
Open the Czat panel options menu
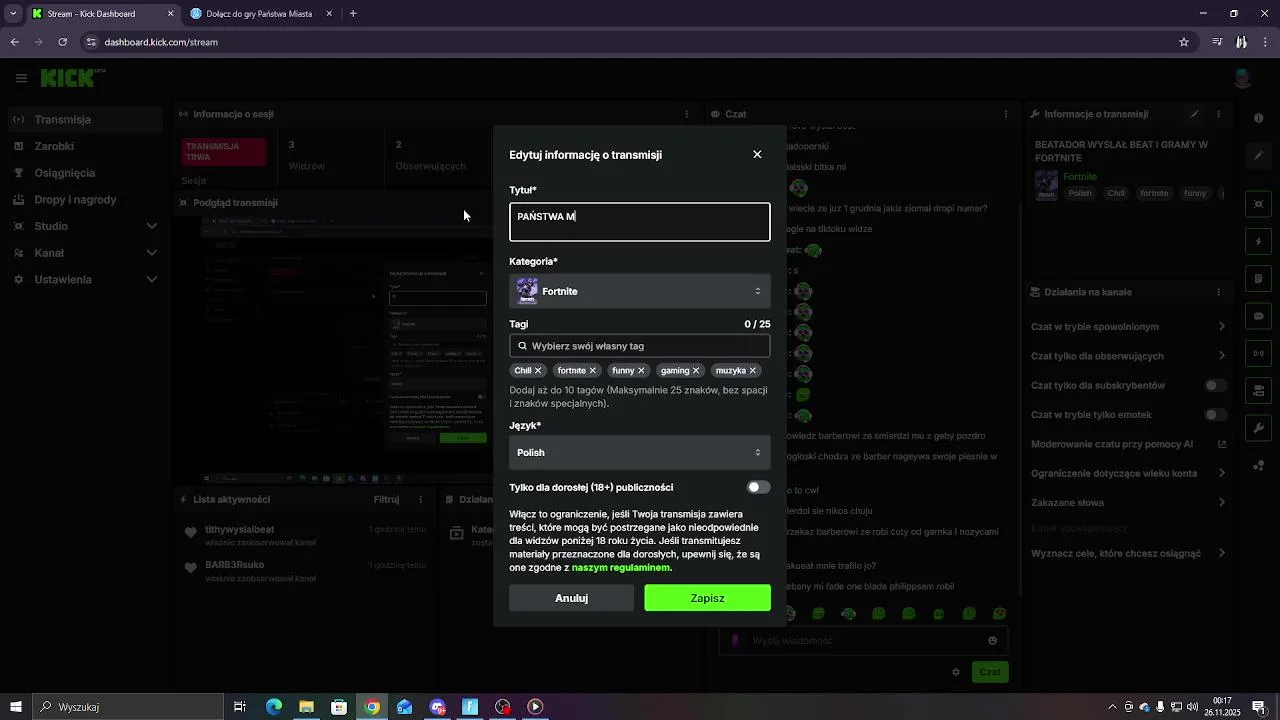(1006, 115)
